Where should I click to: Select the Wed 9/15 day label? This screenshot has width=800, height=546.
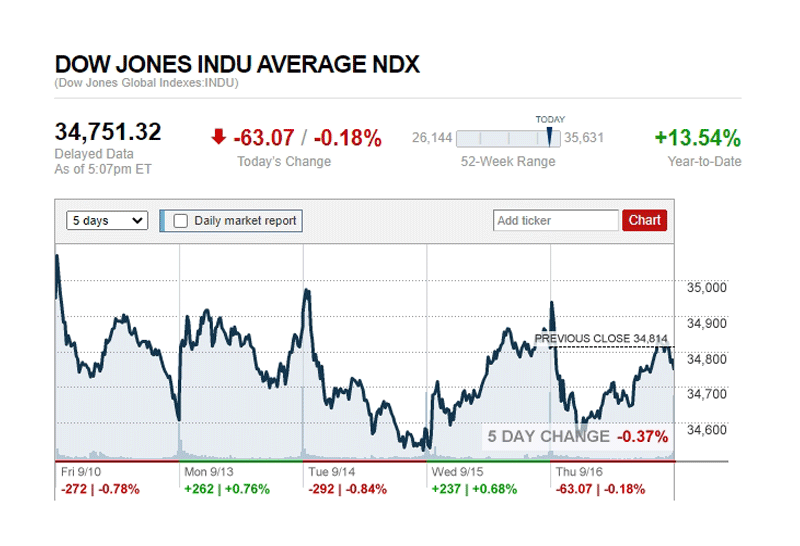pos(455,470)
